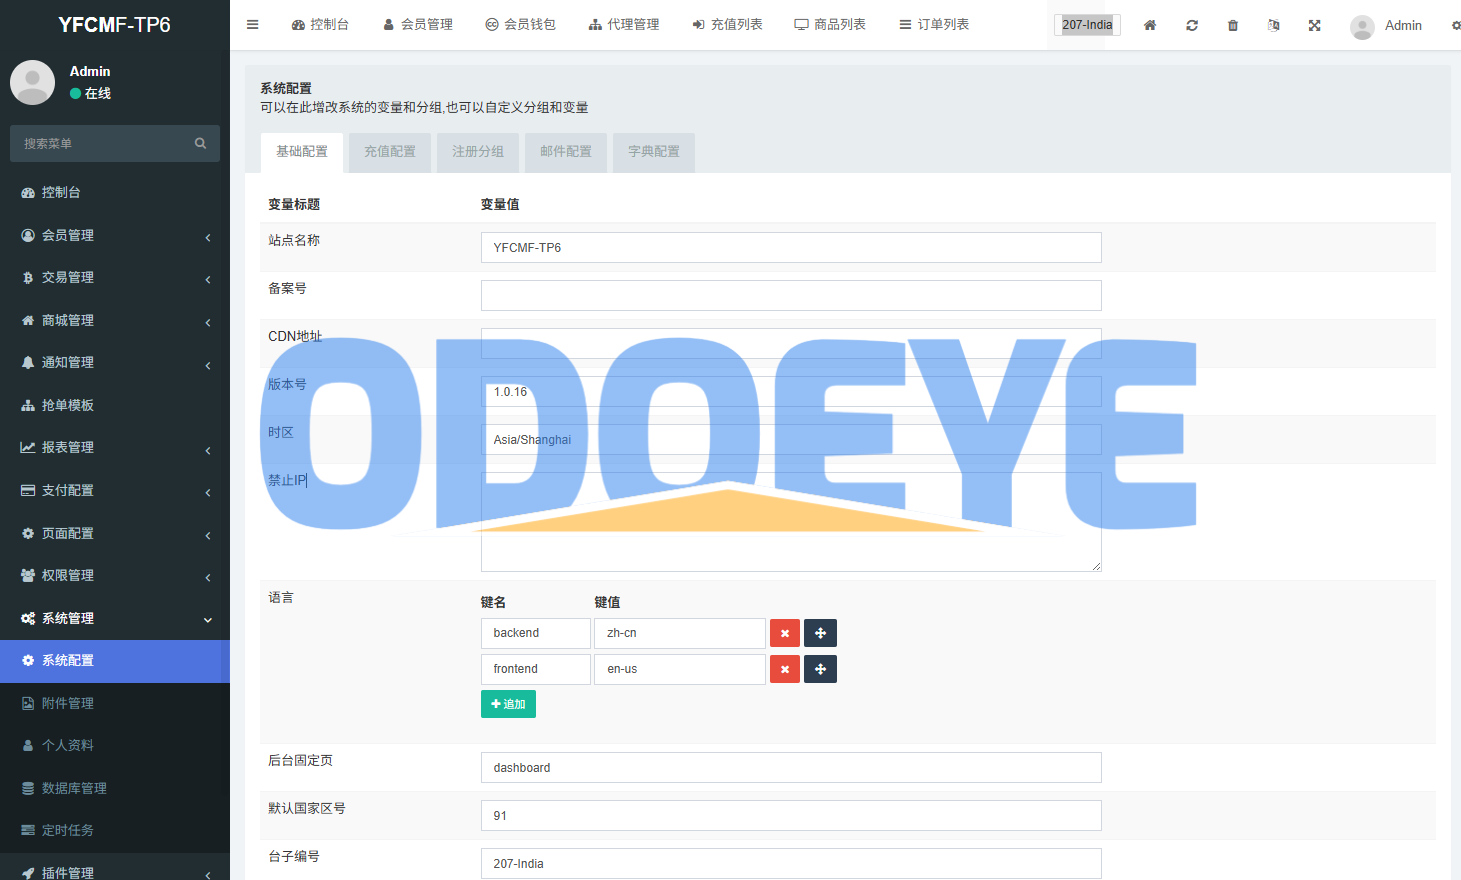Image resolution: width=1461 pixels, height=880 pixels.
Task: Click the refresh icon in top bar
Action: pos(1192,25)
